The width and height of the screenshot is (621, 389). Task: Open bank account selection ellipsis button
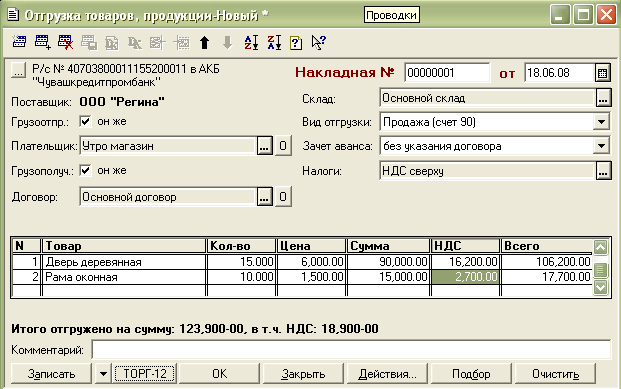(x=18, y=70)
